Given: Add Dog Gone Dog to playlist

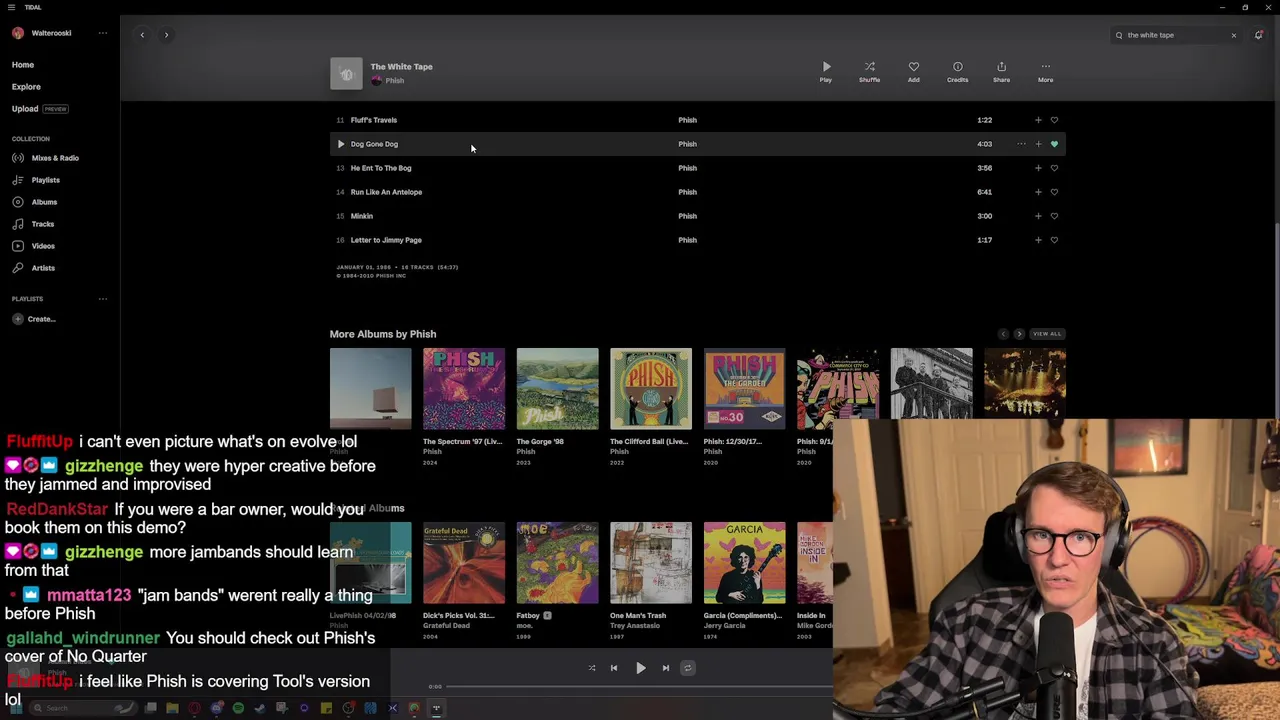Looking at the screenshot, I should 1038,144.
